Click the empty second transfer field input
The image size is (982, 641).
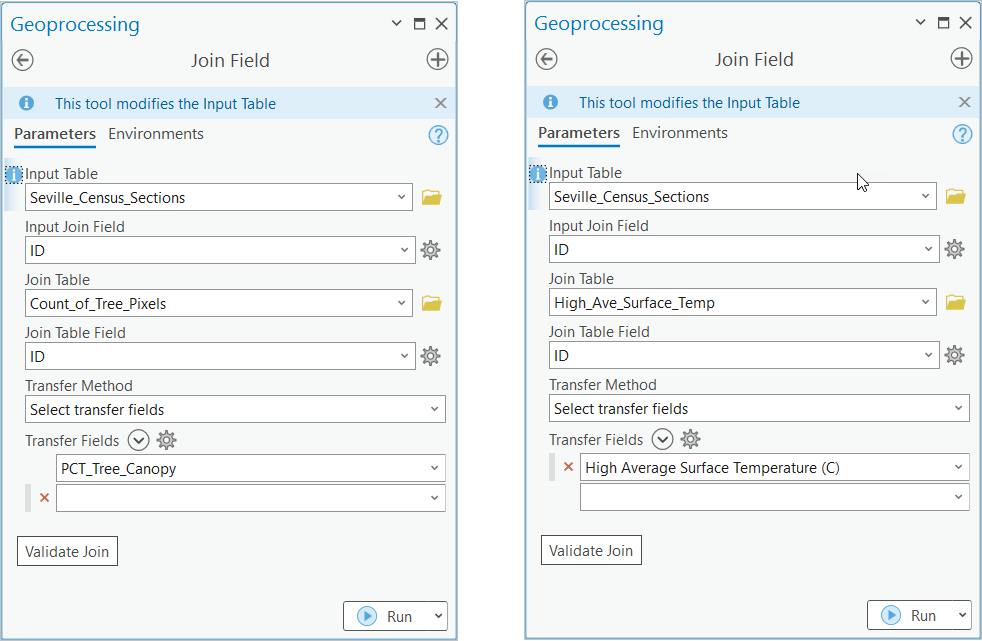250,497
